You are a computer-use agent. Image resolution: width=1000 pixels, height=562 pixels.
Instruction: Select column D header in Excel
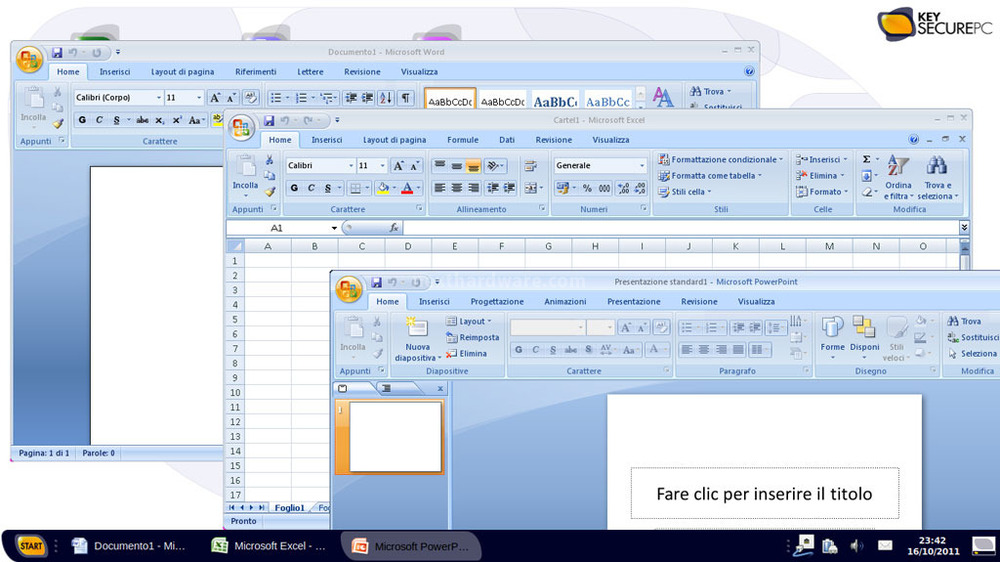pos(408,246)
